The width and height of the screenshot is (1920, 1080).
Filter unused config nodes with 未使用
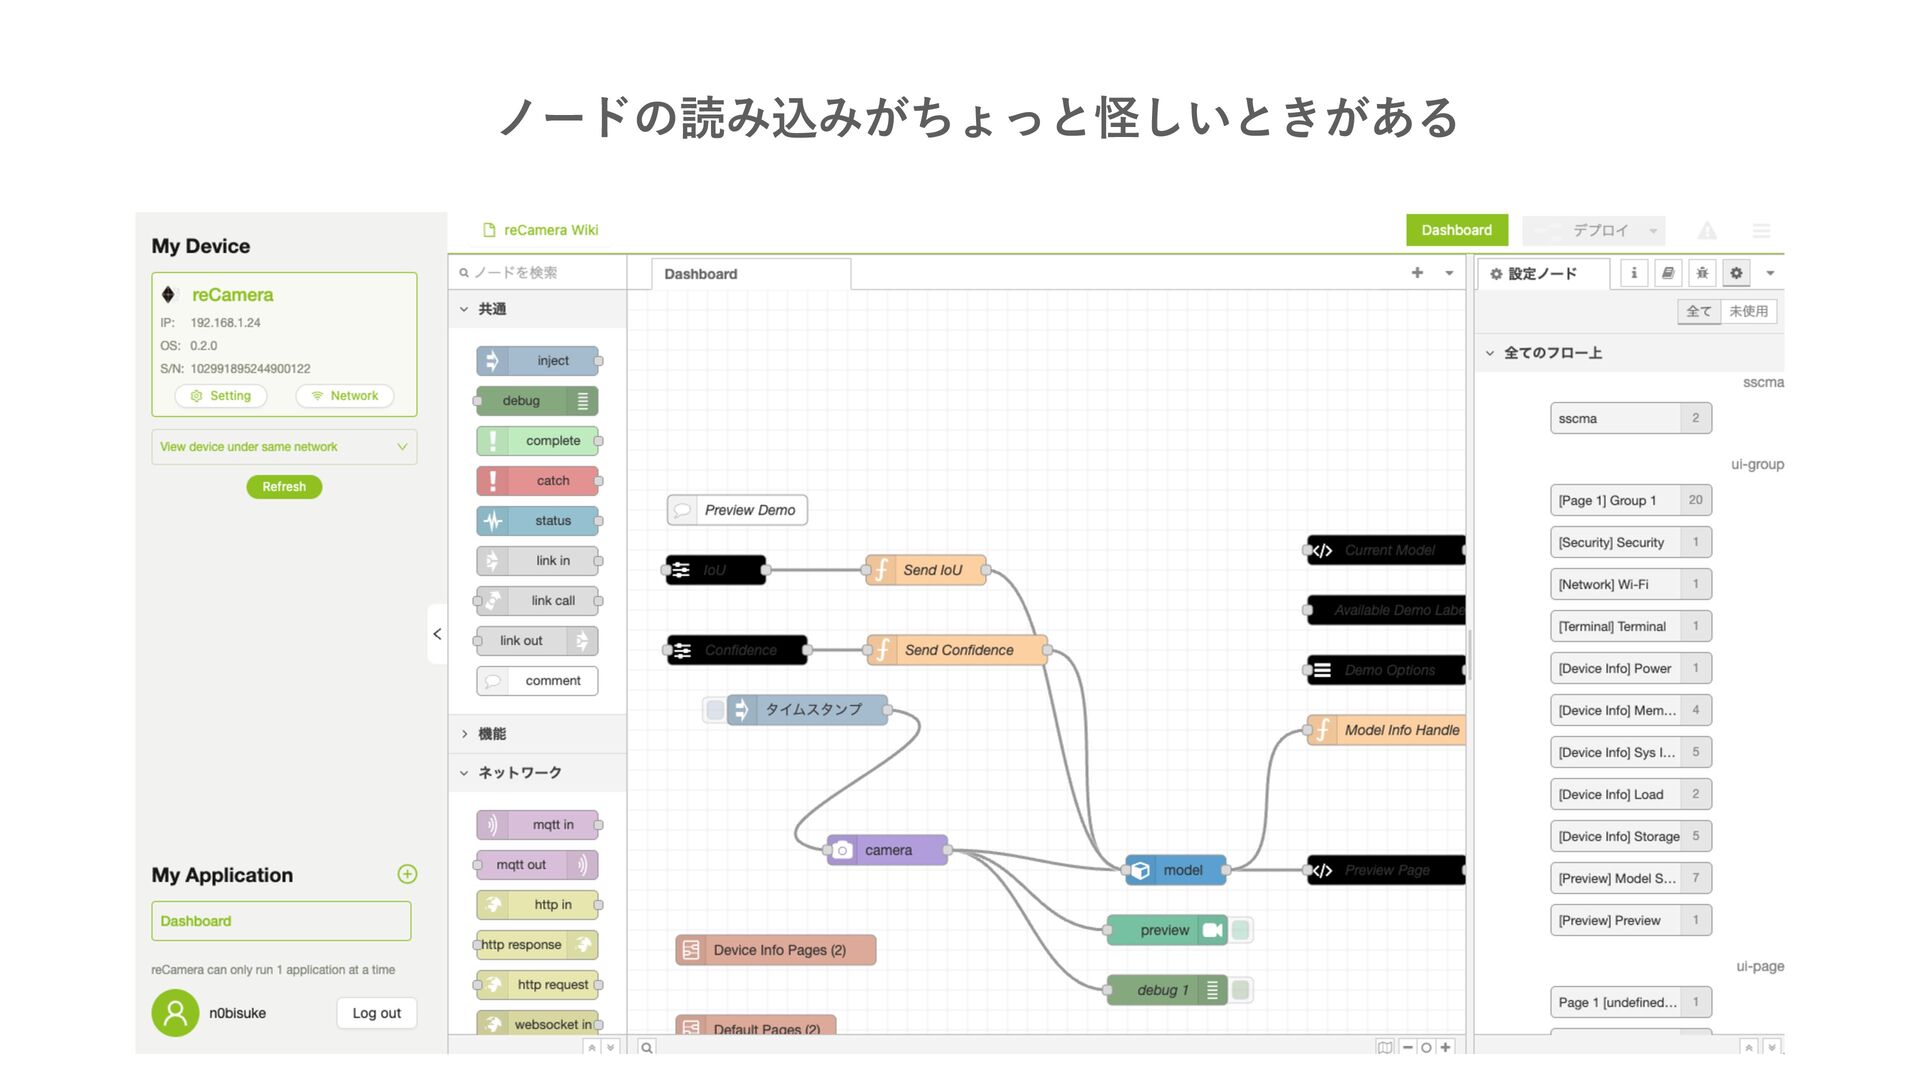[1749, 311]
